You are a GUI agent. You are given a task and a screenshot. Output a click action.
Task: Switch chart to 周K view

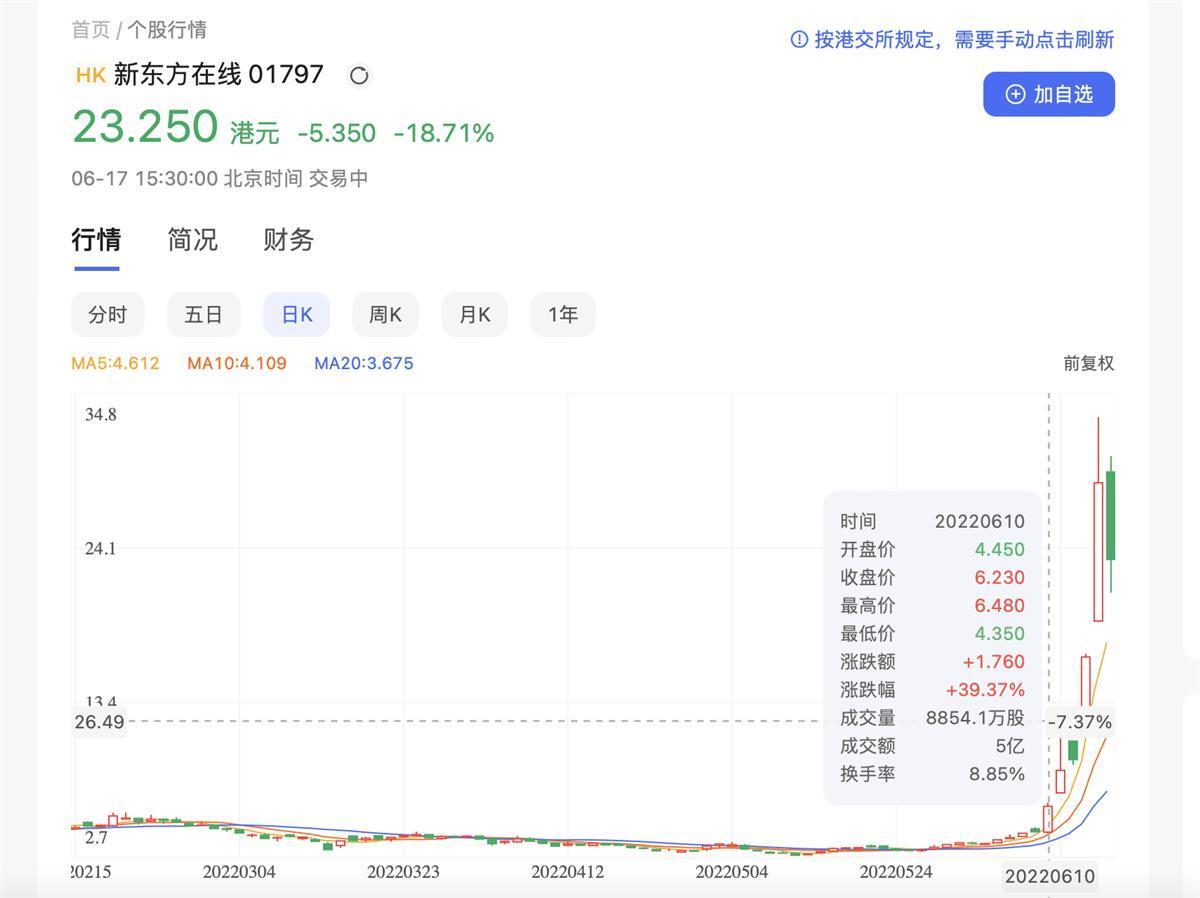click(385, 315)
